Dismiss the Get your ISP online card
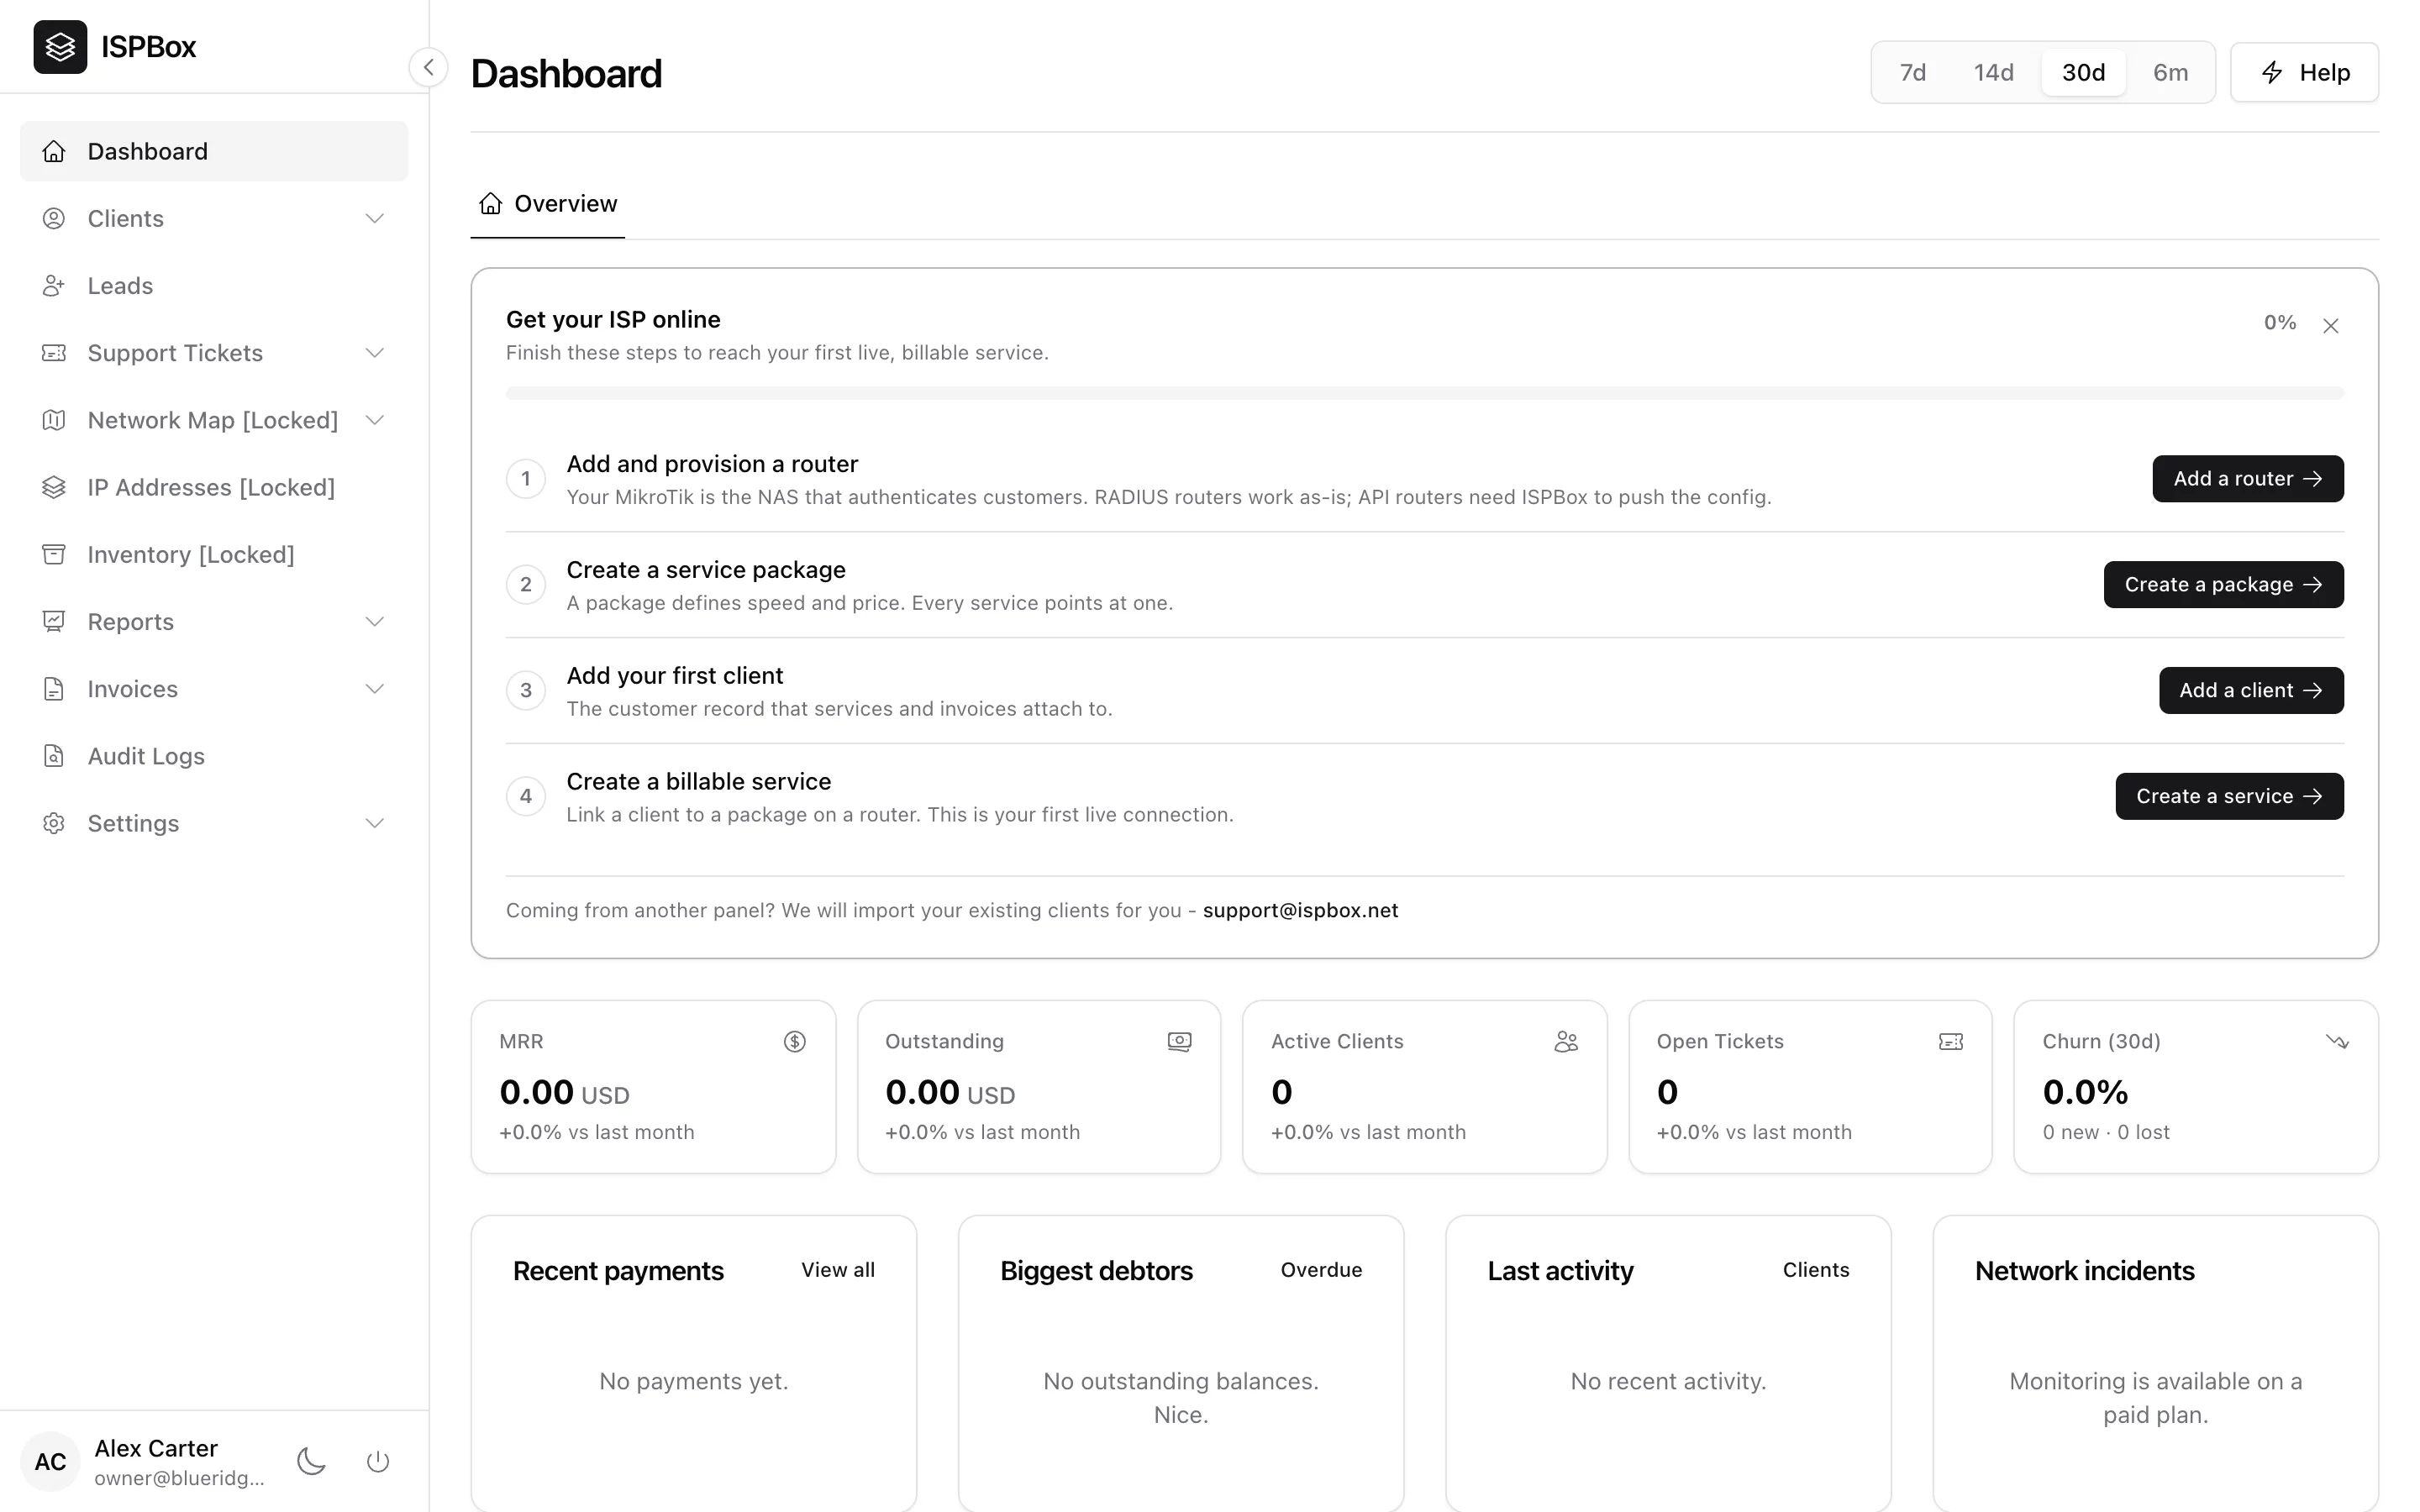The height and width of the screenshot is (1512, 2420). (2331, 325)
